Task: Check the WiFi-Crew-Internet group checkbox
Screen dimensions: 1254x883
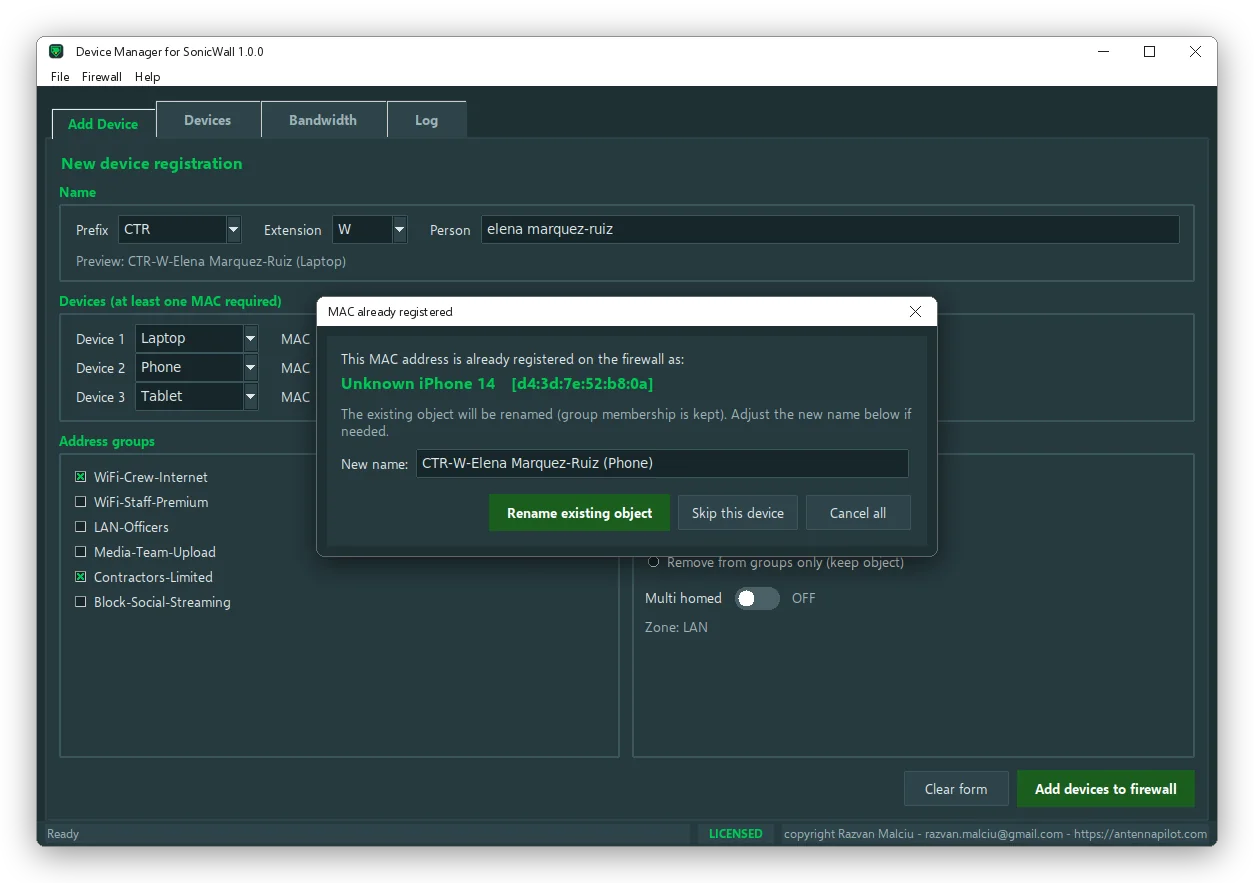Action: (x=81, y=477)
